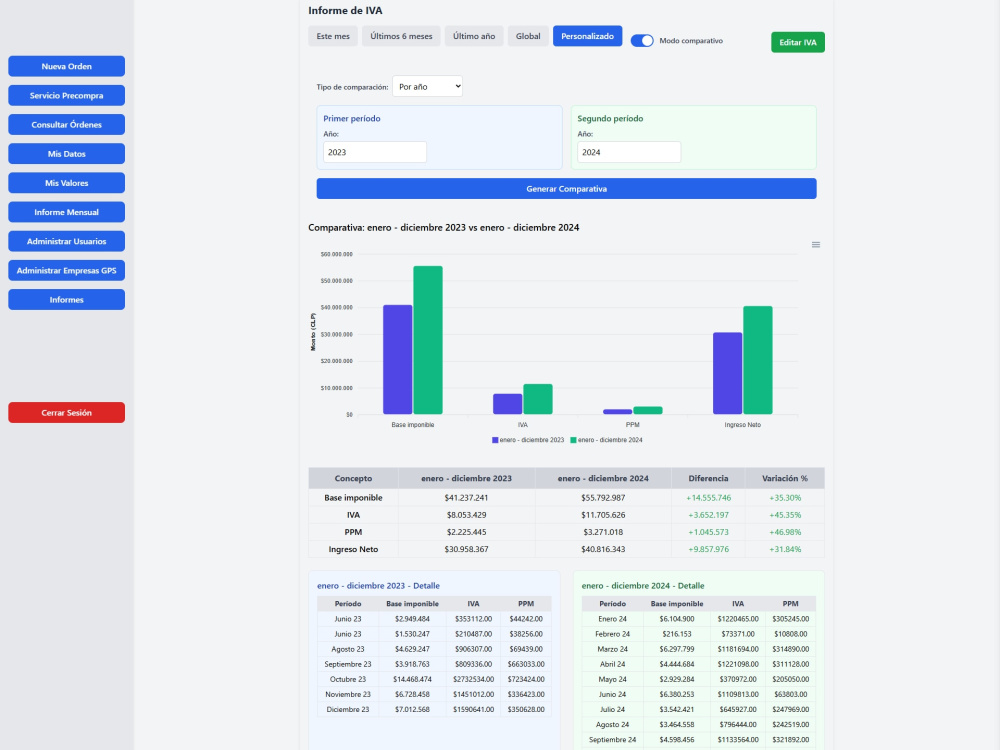Select the Este mes tab
Image resolution: width=1000 pixels, height=750 pixels.
[x=333, y=36]
